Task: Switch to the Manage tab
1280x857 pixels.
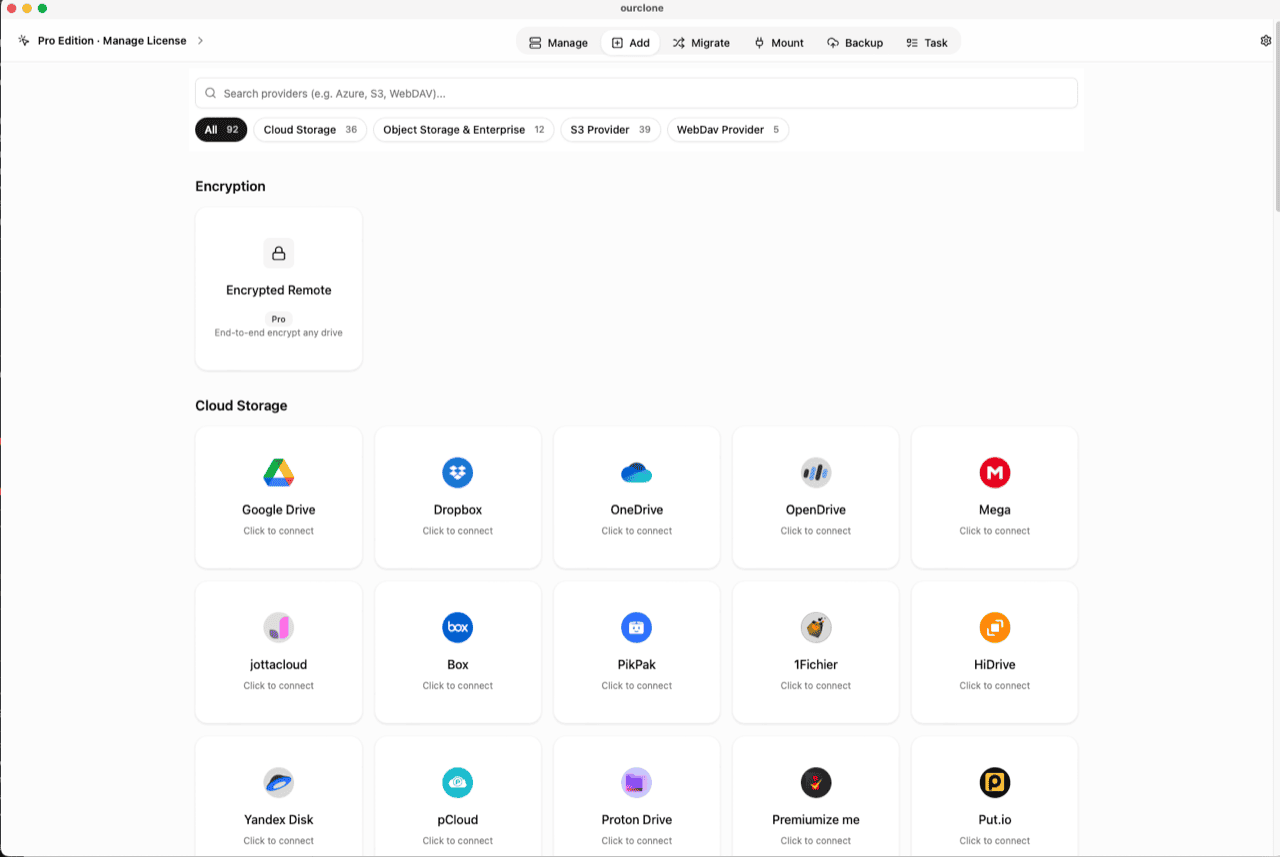Action: point(558,43)
